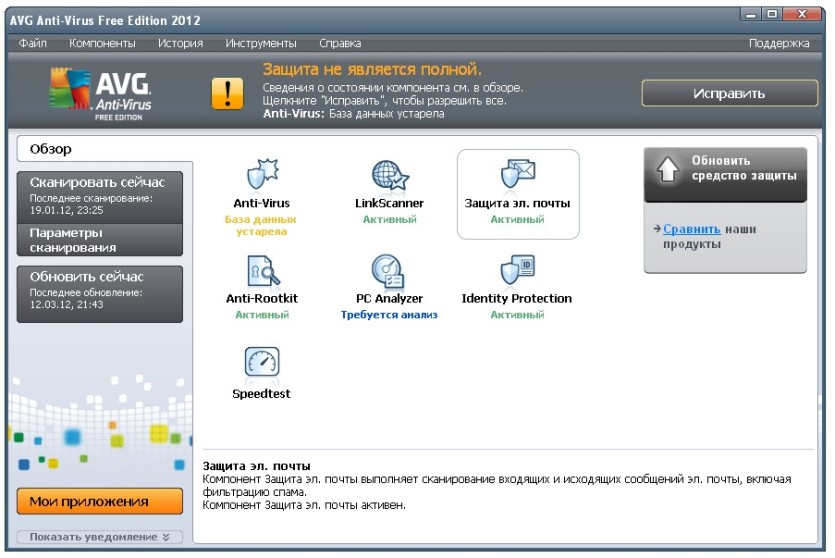835x558 pixels.
Task: Click the AVG Anti-Virus logo
Action: [100, 94]
